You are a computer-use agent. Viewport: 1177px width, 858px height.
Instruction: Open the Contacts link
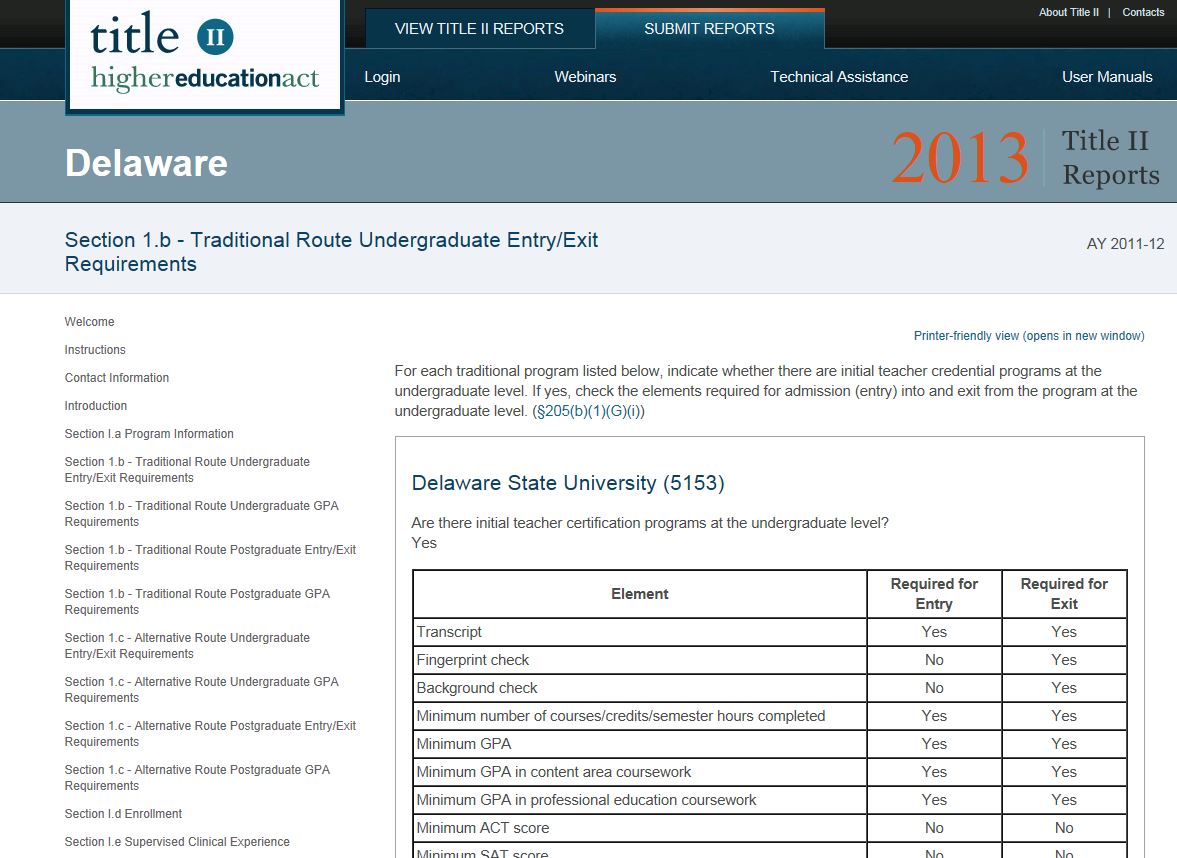(x=1143, y=12)
